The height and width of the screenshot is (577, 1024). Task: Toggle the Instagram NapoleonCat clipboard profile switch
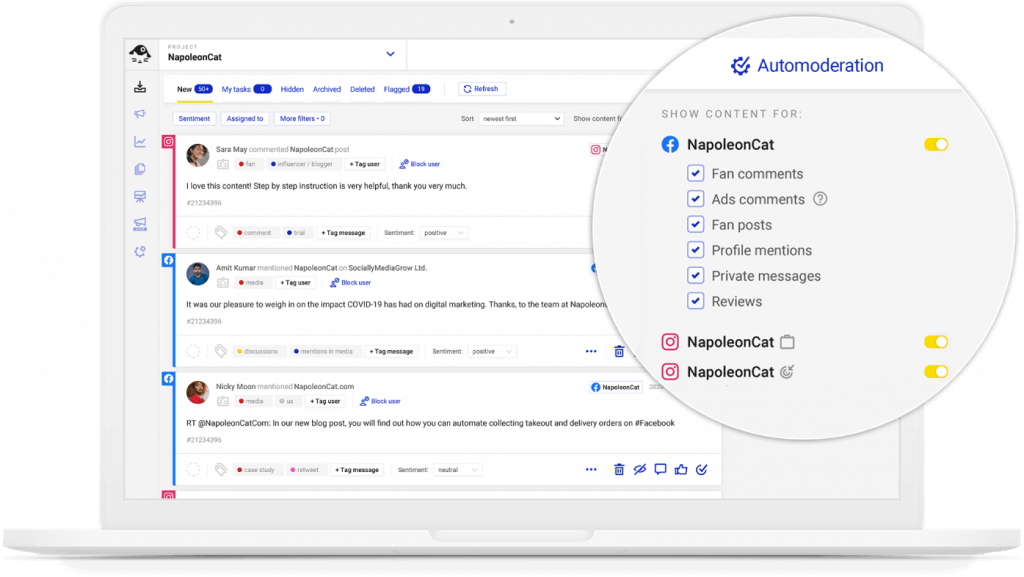(x=936, y=342)
